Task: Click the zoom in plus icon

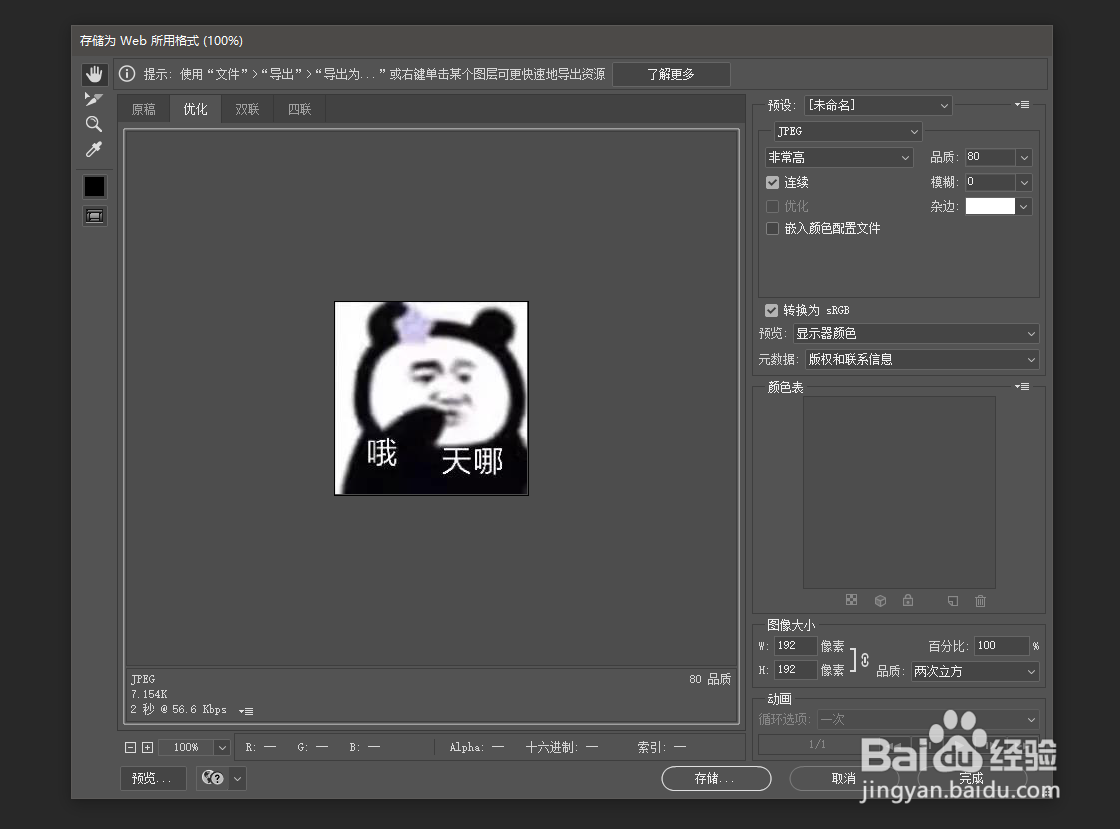Action: (x=147, y=748)
